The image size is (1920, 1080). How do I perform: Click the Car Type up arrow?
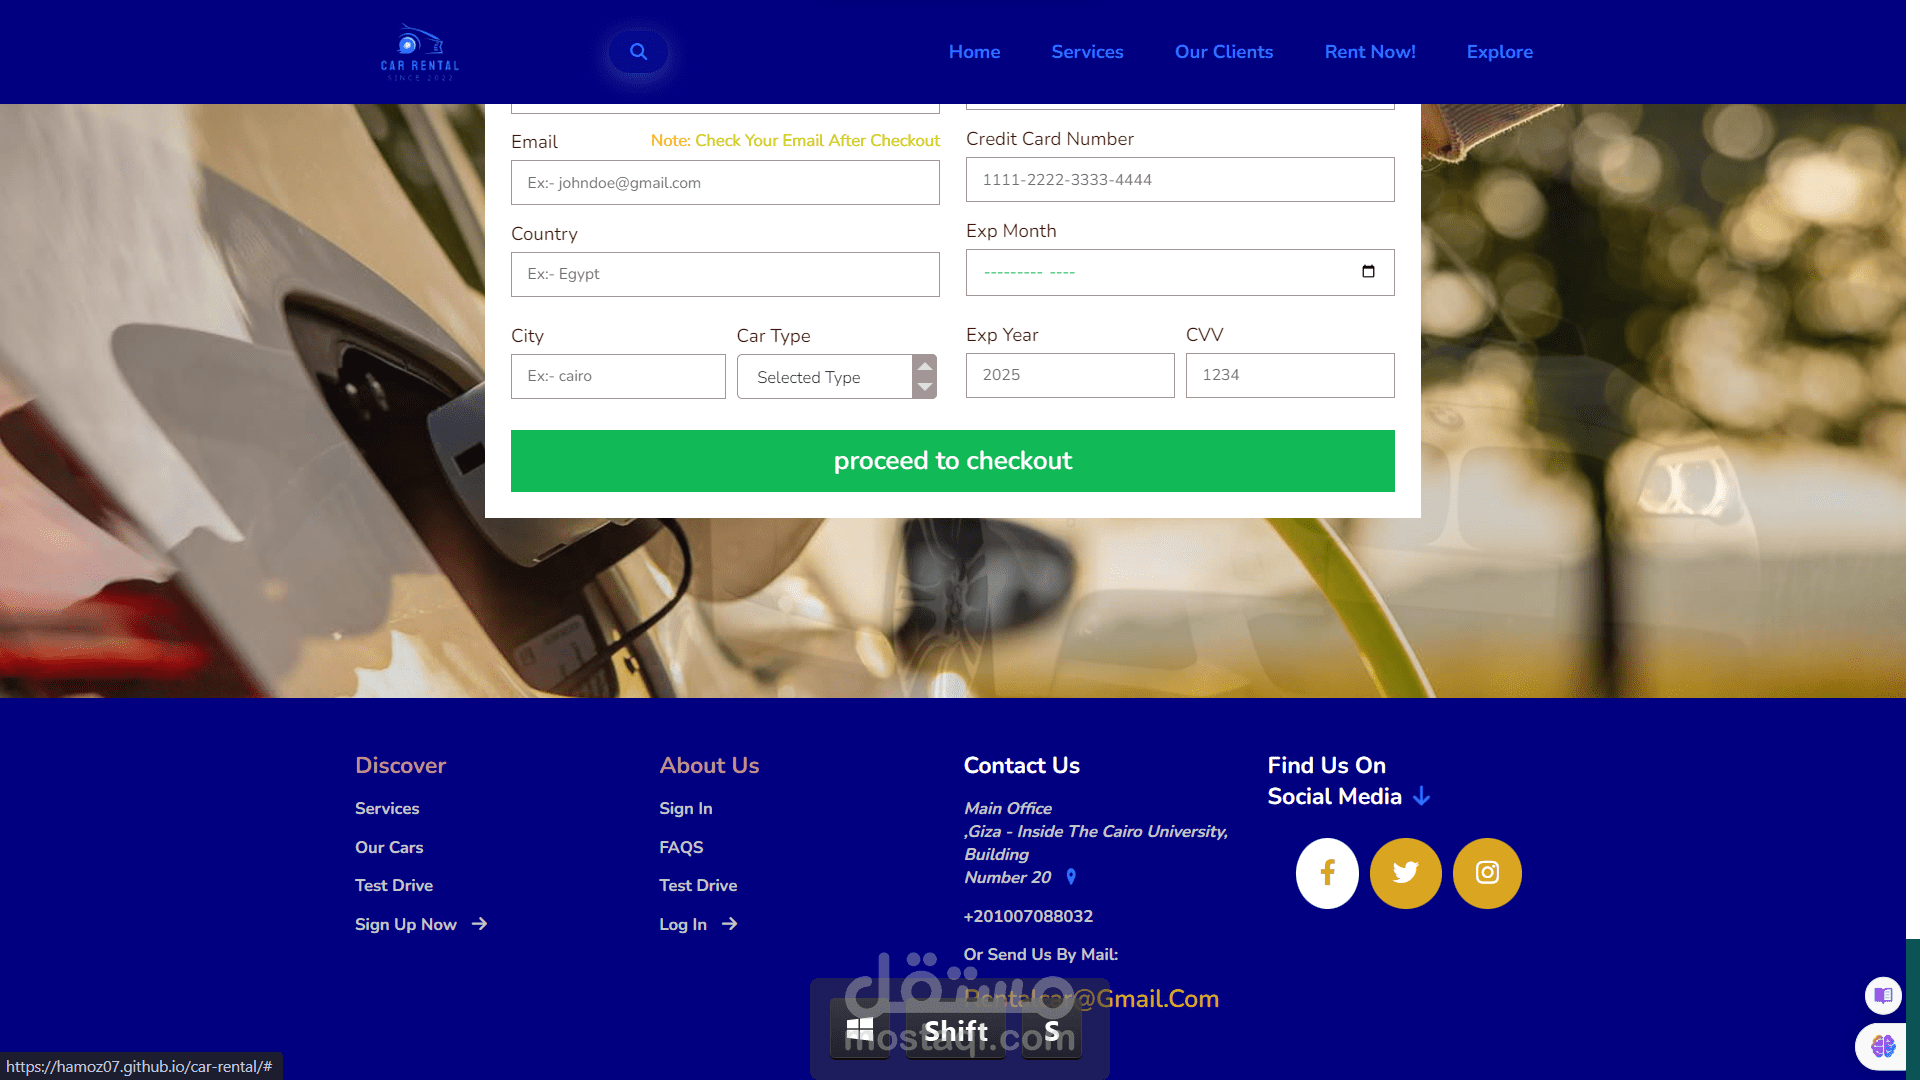tap(925, 366)
